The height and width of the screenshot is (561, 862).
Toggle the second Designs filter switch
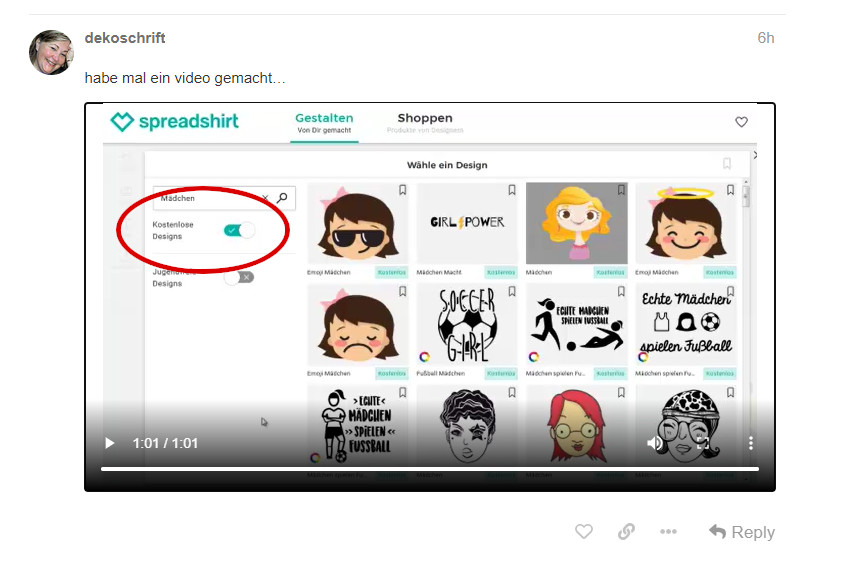coord(239,277)
